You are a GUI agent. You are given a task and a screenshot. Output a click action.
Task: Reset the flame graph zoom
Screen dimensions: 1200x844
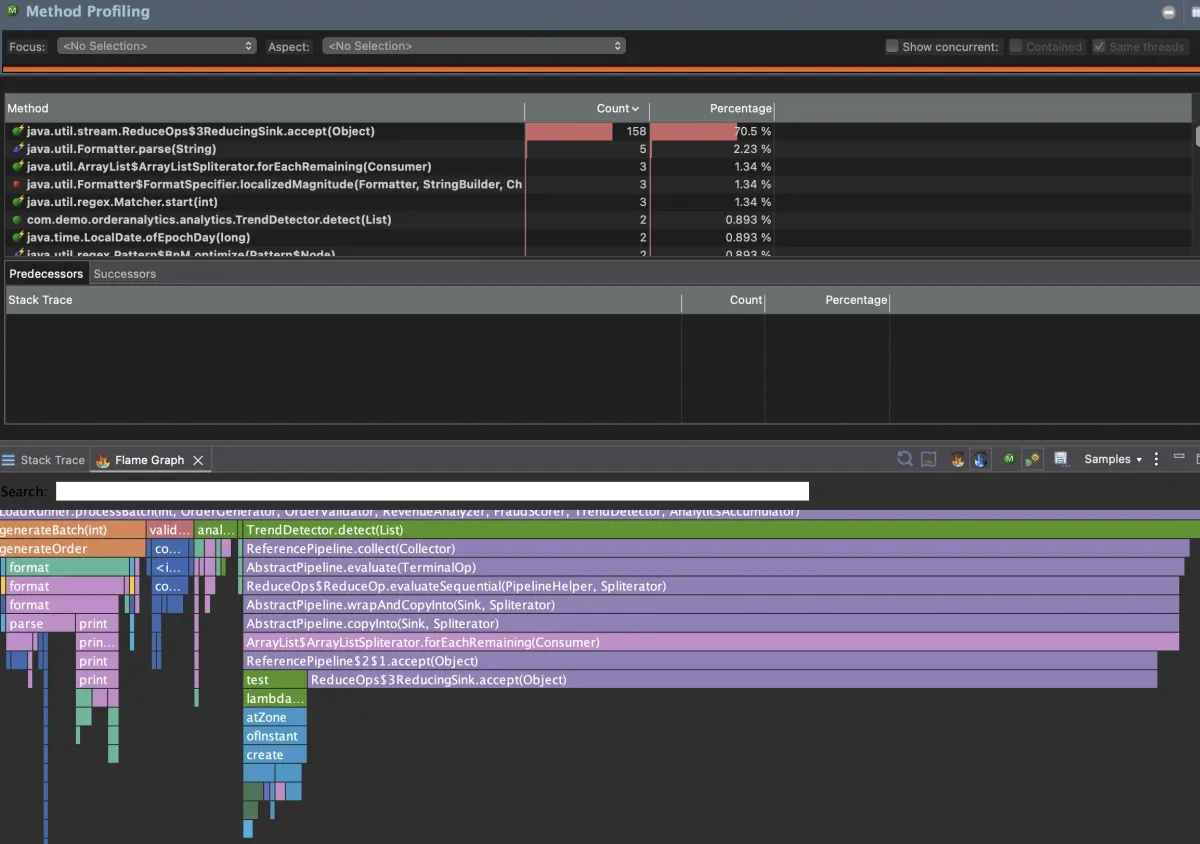(x=905, y=459)
